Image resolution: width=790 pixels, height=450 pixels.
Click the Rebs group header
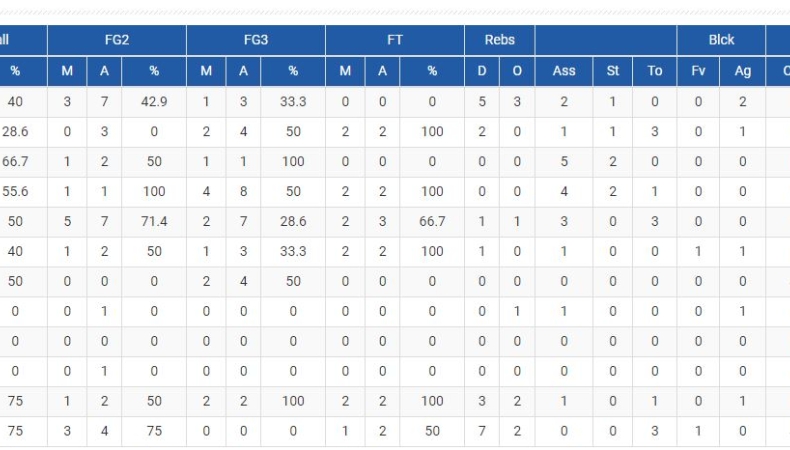tap(499, 40)
